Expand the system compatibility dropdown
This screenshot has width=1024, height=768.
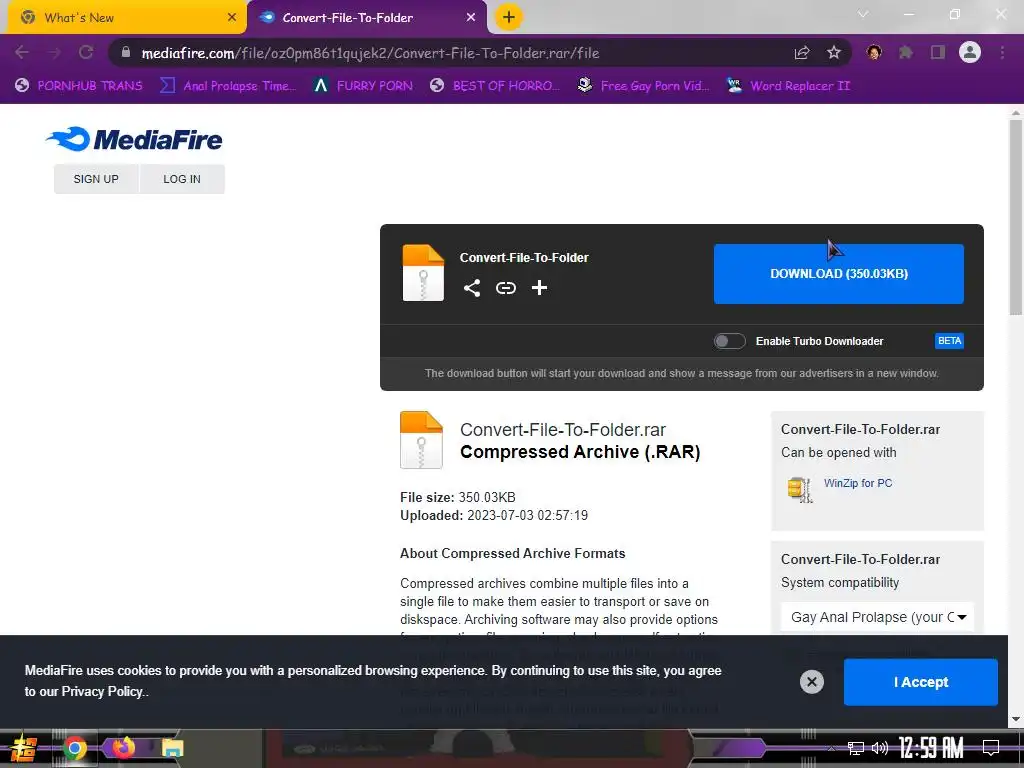pyautogui.click(x=877, y=617)
